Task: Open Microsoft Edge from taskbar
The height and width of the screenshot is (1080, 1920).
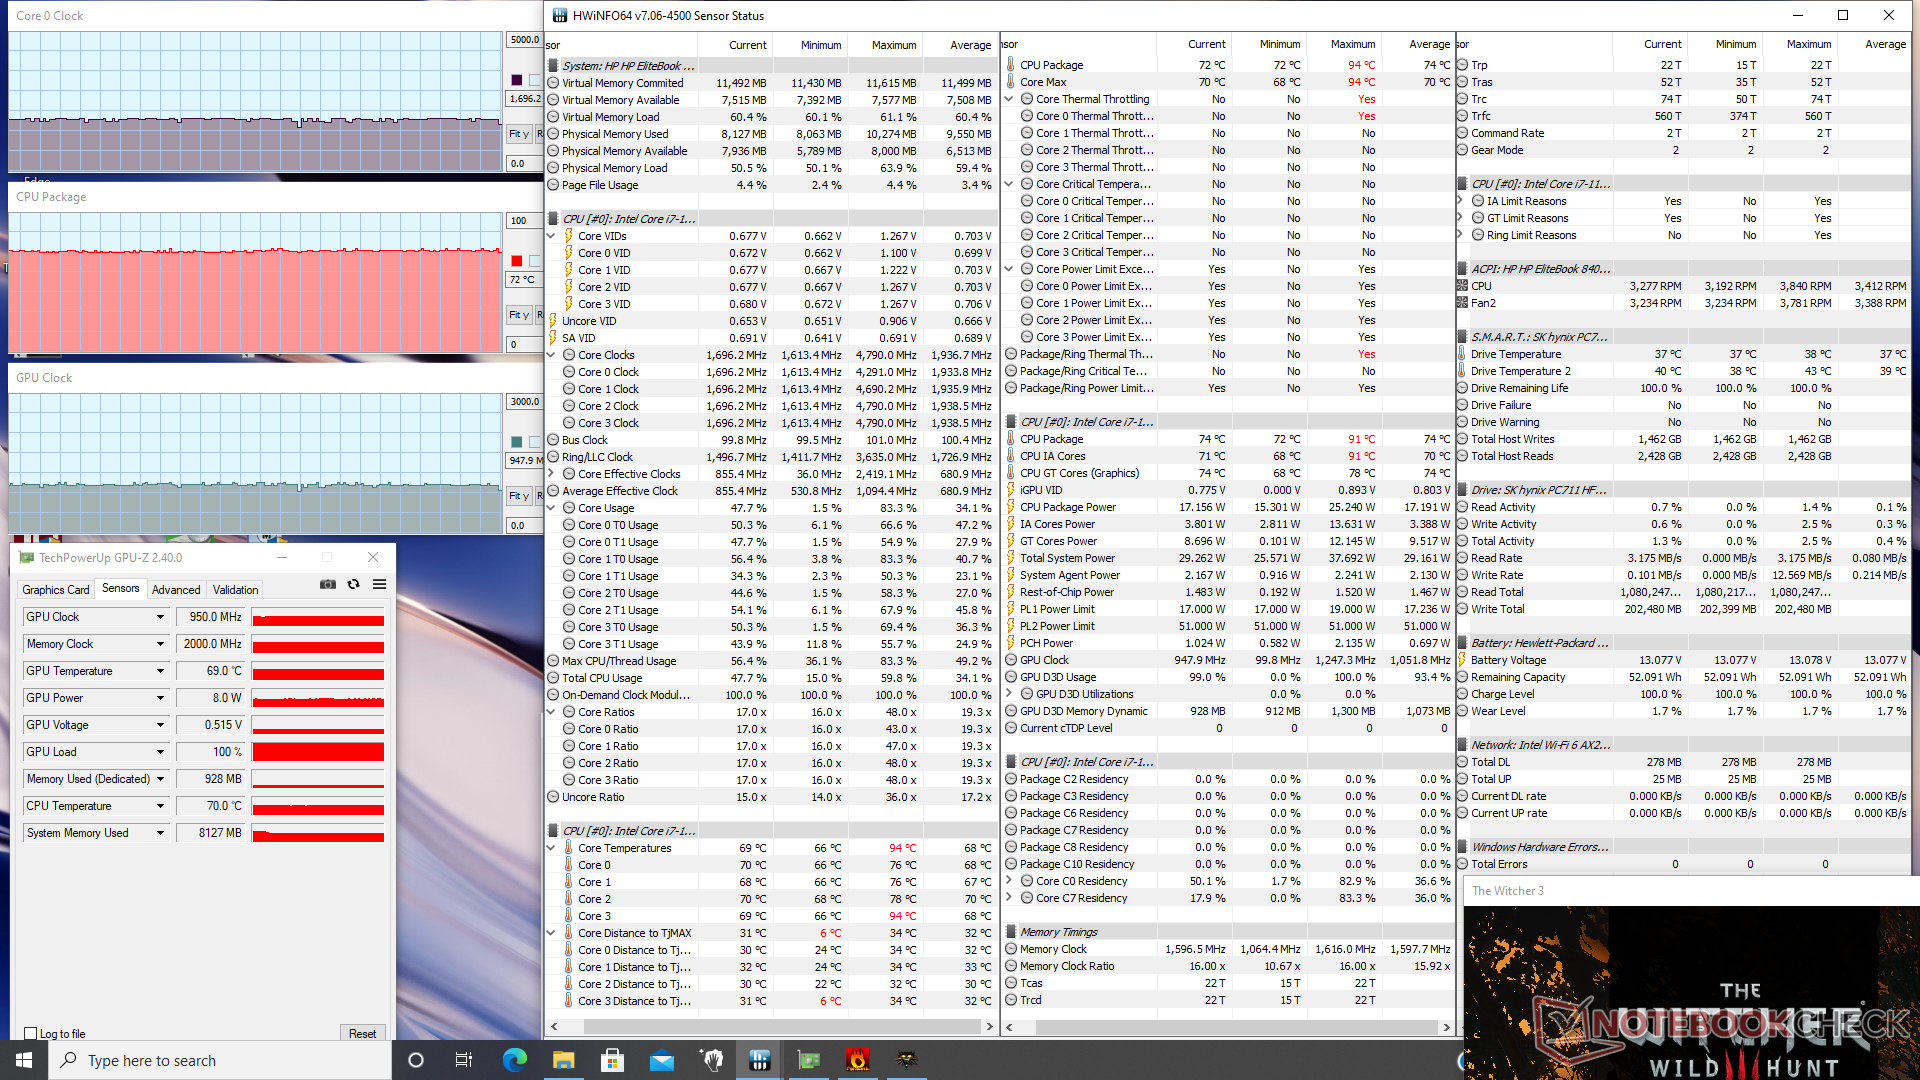Action: (515, 1060)
